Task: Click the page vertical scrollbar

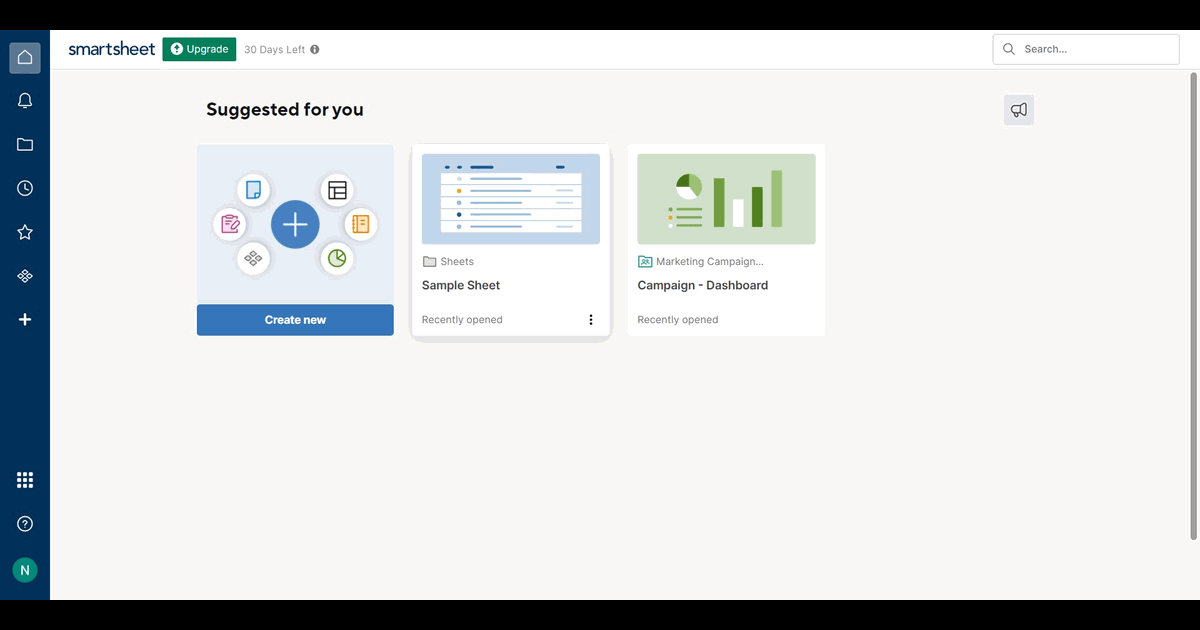Action: click(x=1193, y=305)
